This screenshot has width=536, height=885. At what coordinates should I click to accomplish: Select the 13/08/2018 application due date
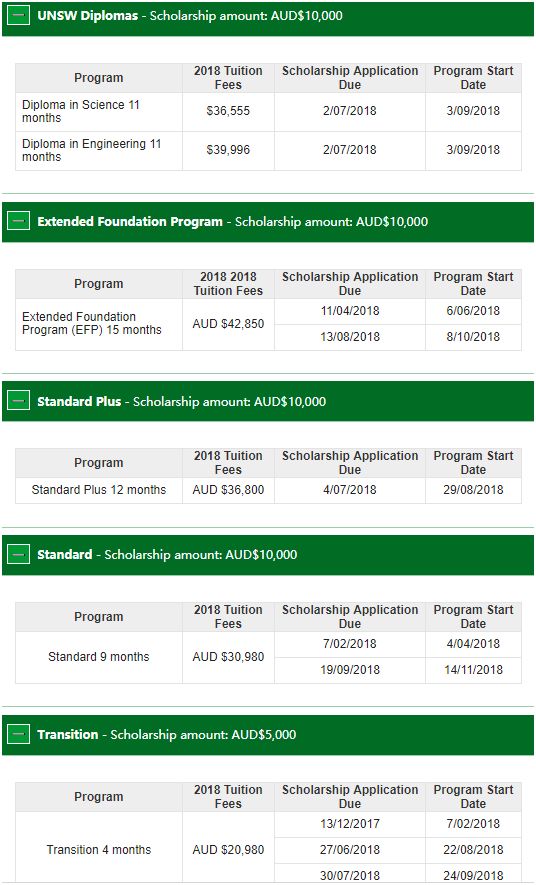coord(350,337)
